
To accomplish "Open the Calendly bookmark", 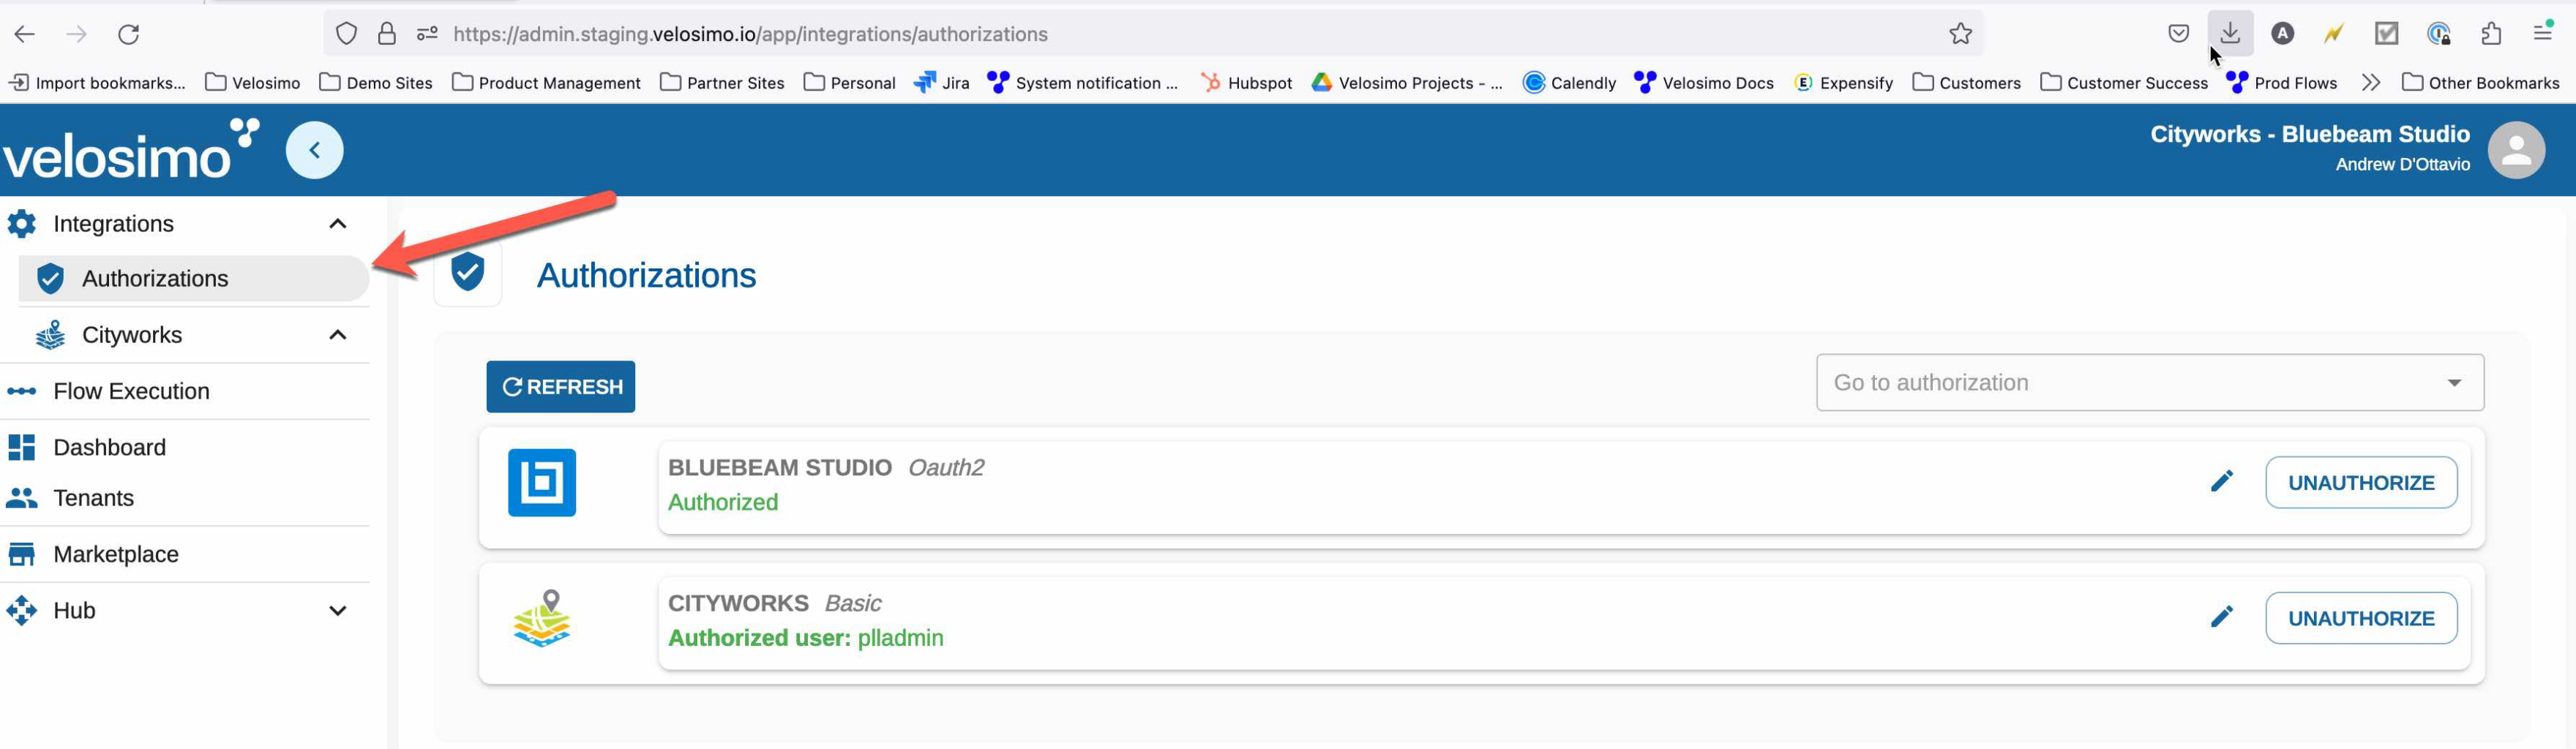I will tap(1569, 83).
